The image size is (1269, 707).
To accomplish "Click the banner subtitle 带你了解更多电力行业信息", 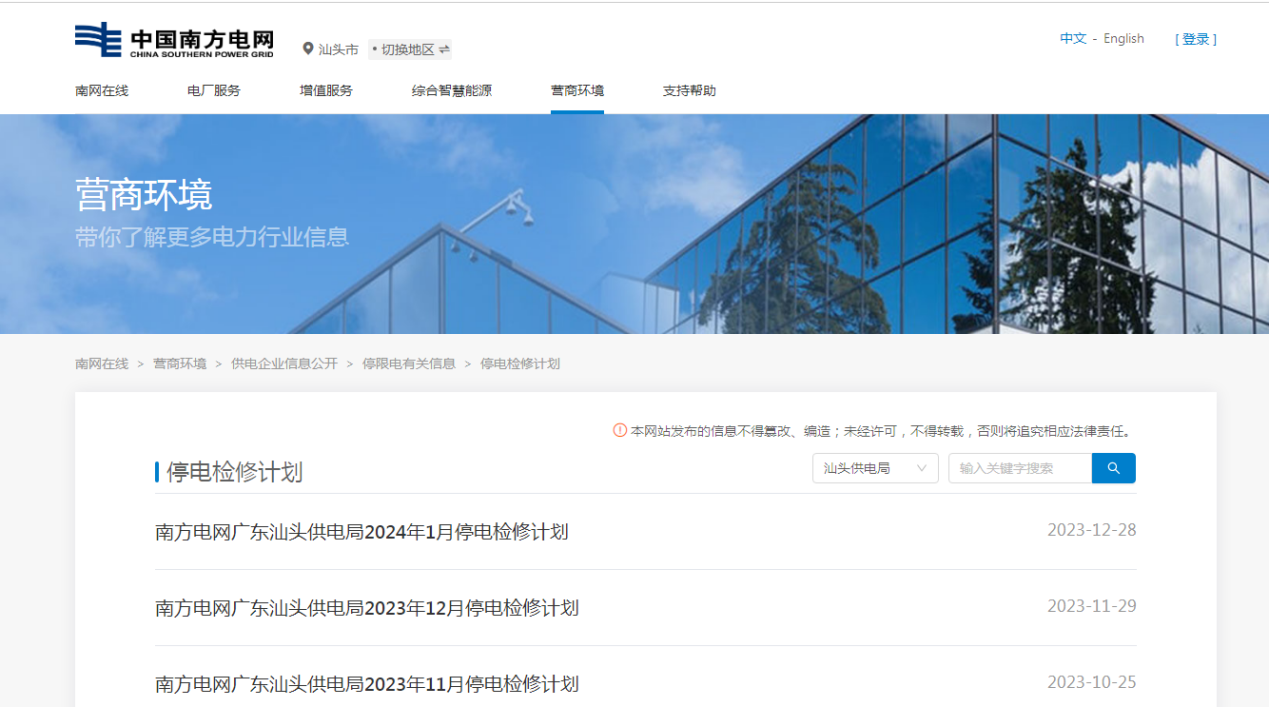I will 212,237.
